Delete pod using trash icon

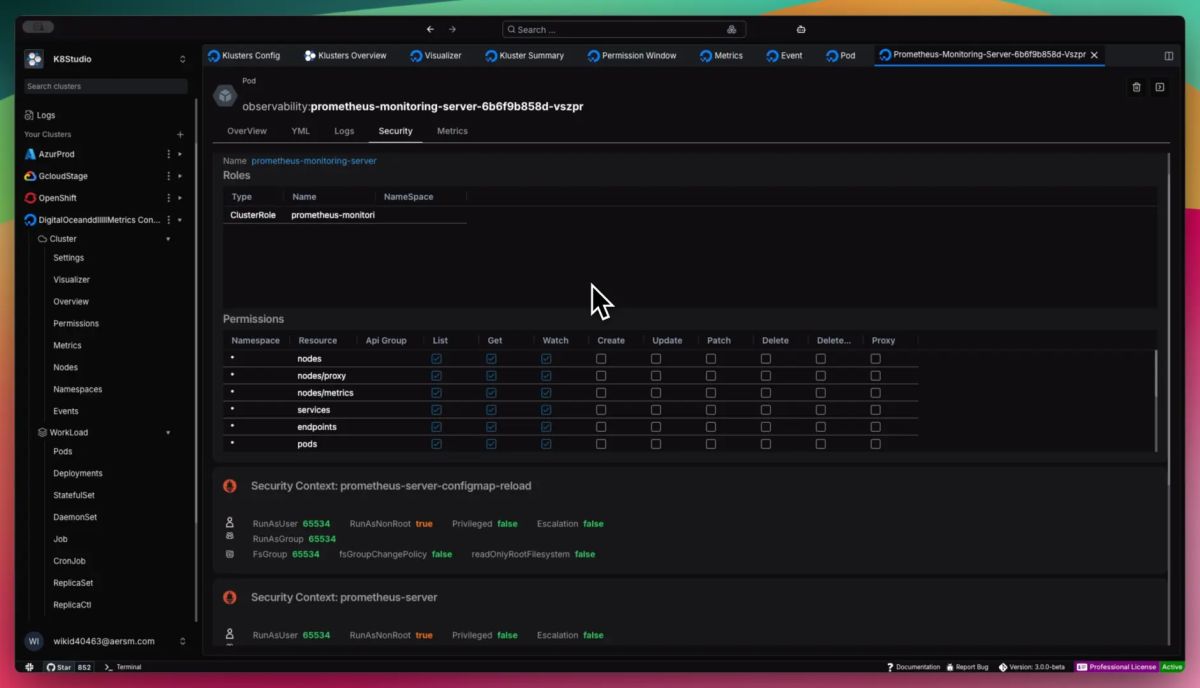(x=1136, y=87)
